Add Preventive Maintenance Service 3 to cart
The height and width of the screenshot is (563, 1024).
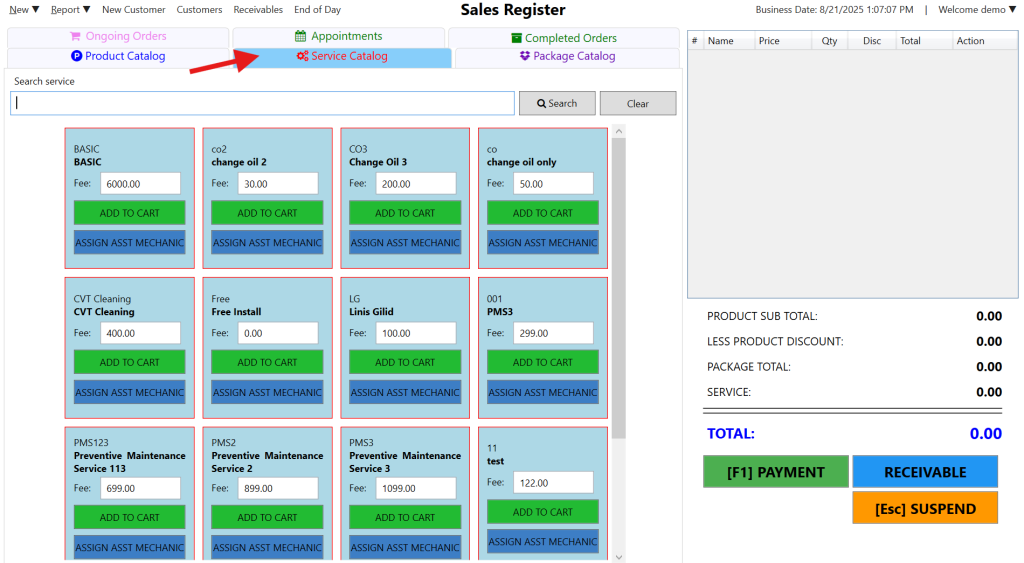pos(405,517)
